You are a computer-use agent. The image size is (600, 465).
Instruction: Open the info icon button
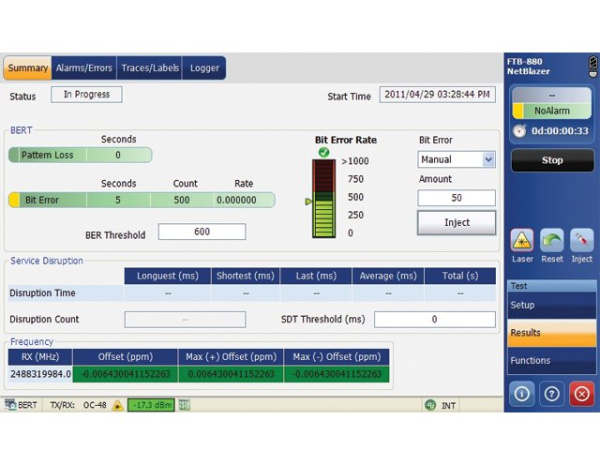tap(523, 392)
